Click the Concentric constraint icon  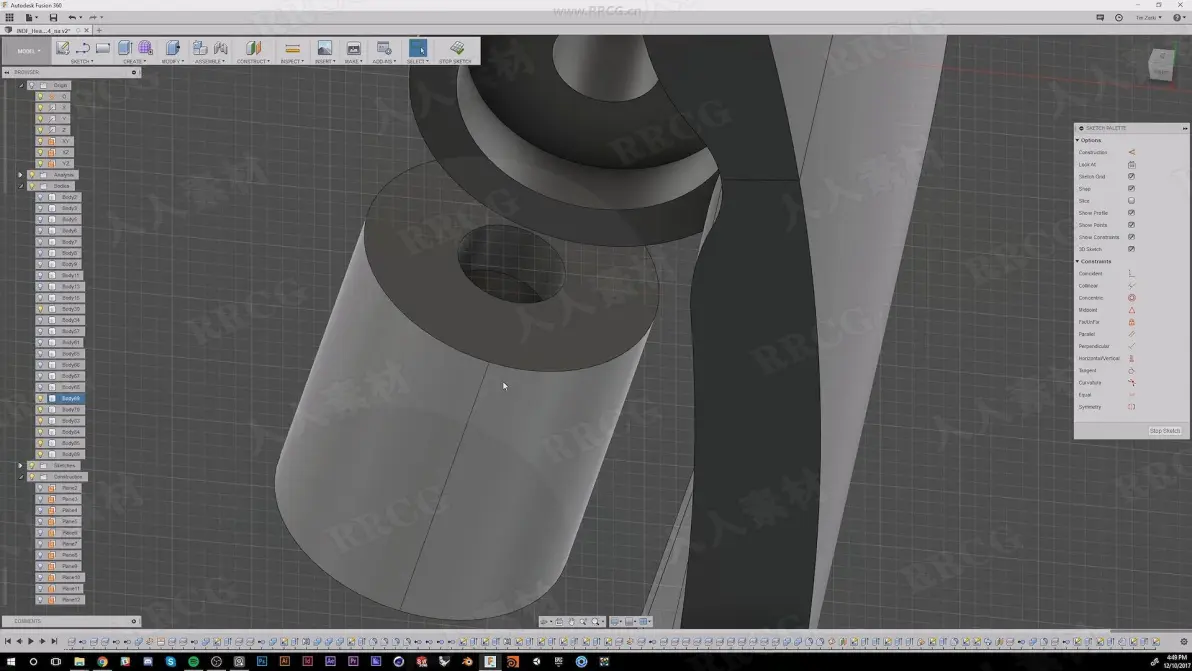[1131, 298]
